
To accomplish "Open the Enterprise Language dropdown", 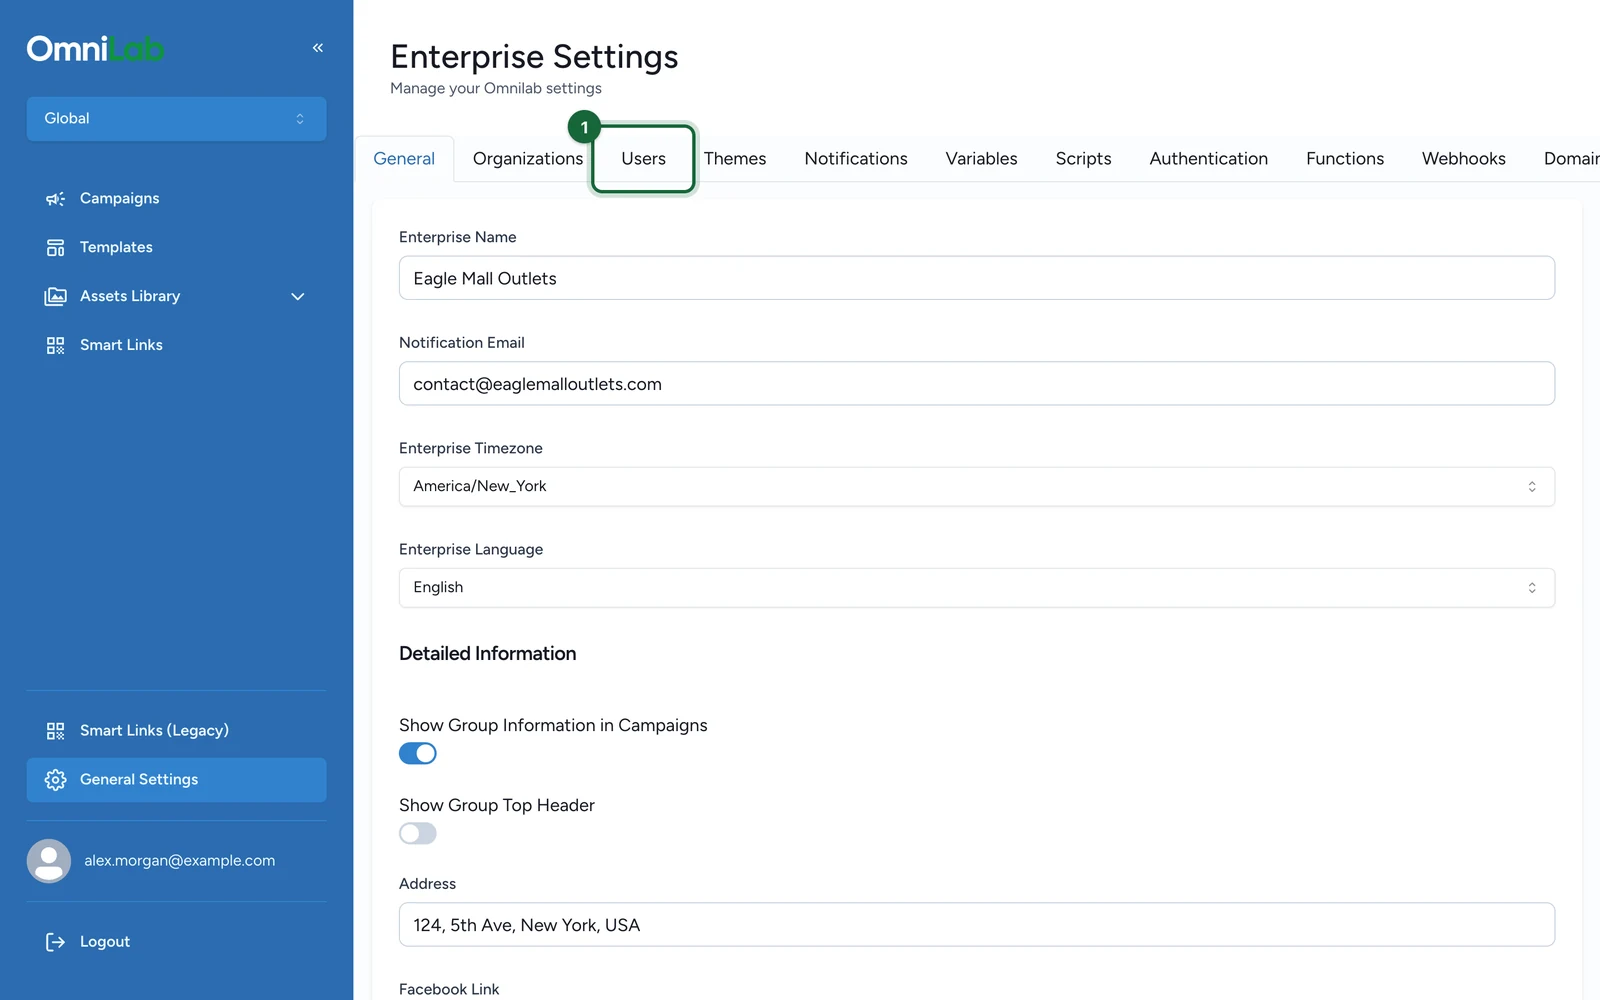I will click(976, 588).
